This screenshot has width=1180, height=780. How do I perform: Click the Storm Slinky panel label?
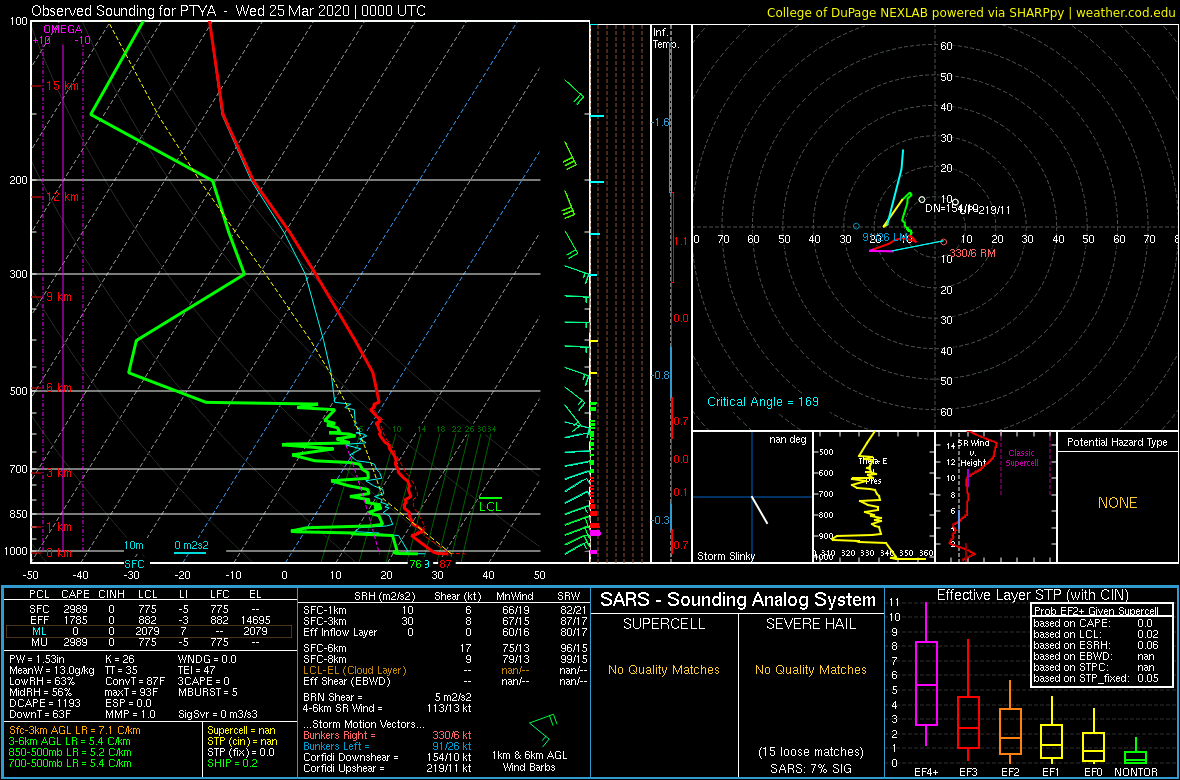click(x=727, y=556)
